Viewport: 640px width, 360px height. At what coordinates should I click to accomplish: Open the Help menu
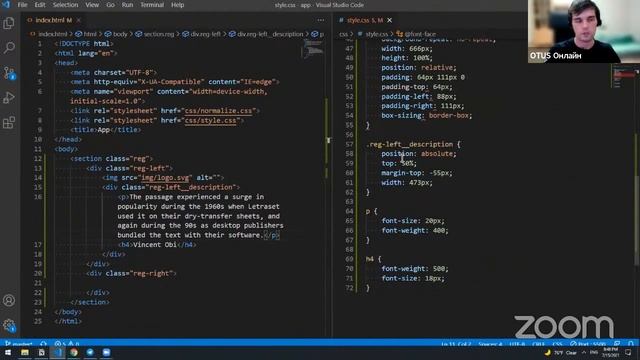178,5
